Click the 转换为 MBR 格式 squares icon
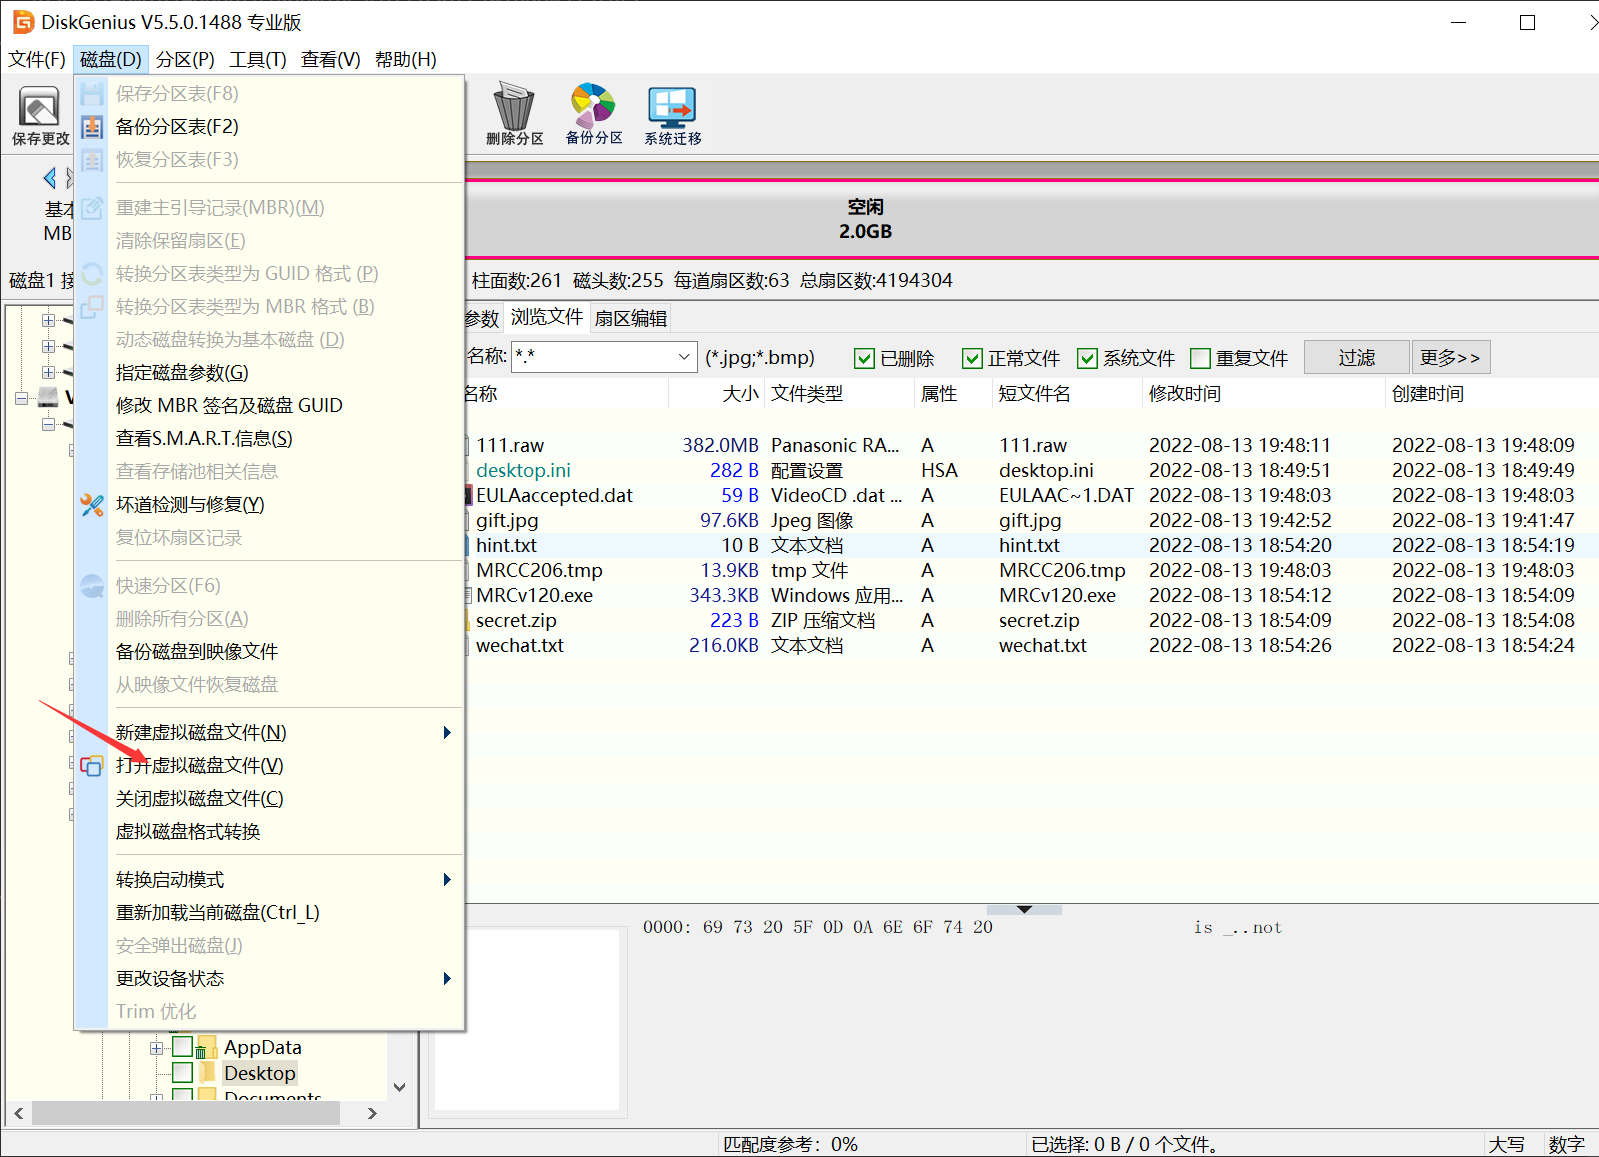 (92, 307)
